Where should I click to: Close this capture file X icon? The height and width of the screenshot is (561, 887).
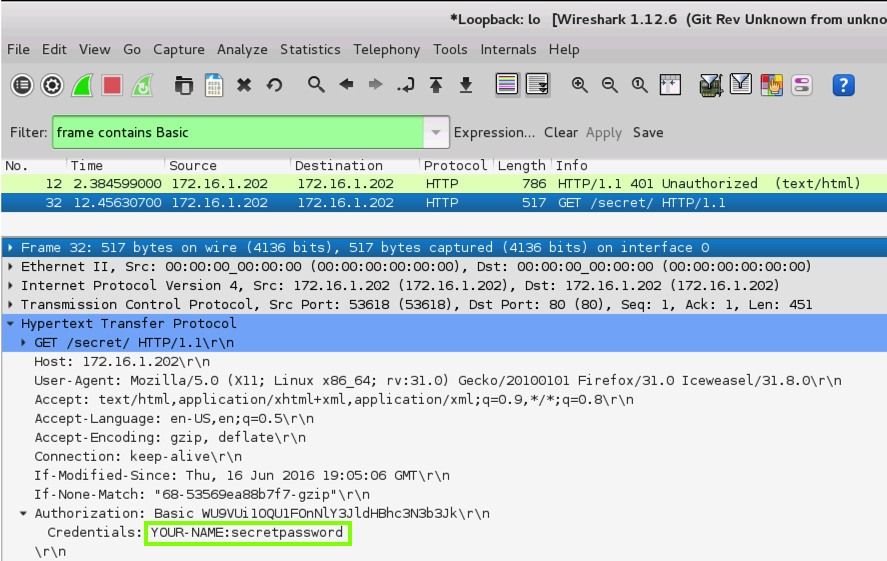pos(244,85)
